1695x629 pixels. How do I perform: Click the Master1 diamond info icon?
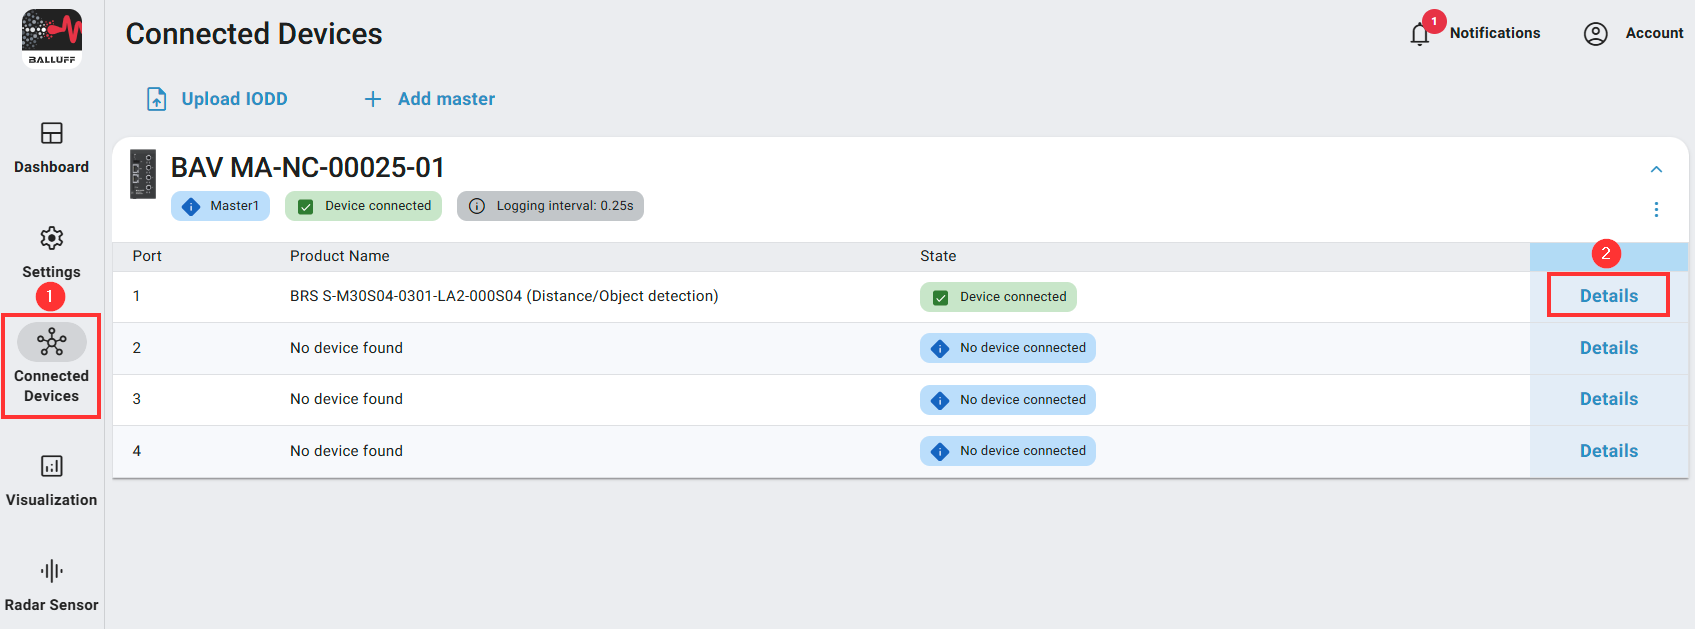point(191,206)
